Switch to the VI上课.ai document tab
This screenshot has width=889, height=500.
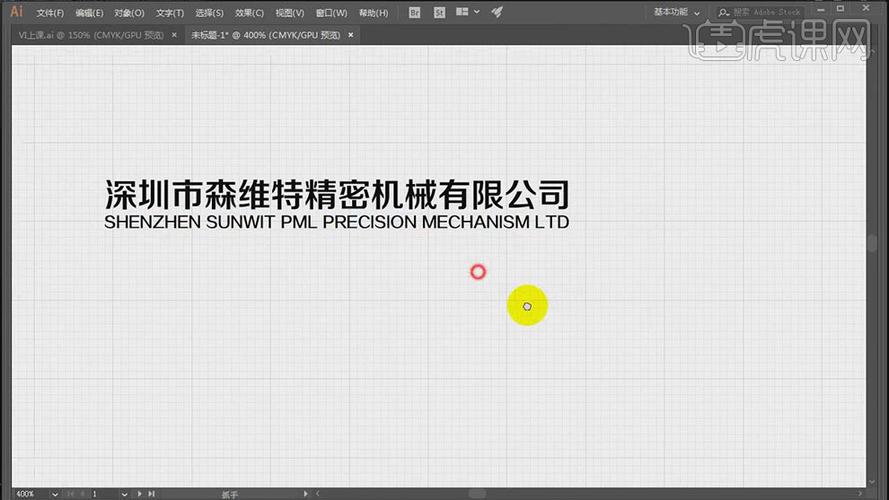click(x=91, y=35)
